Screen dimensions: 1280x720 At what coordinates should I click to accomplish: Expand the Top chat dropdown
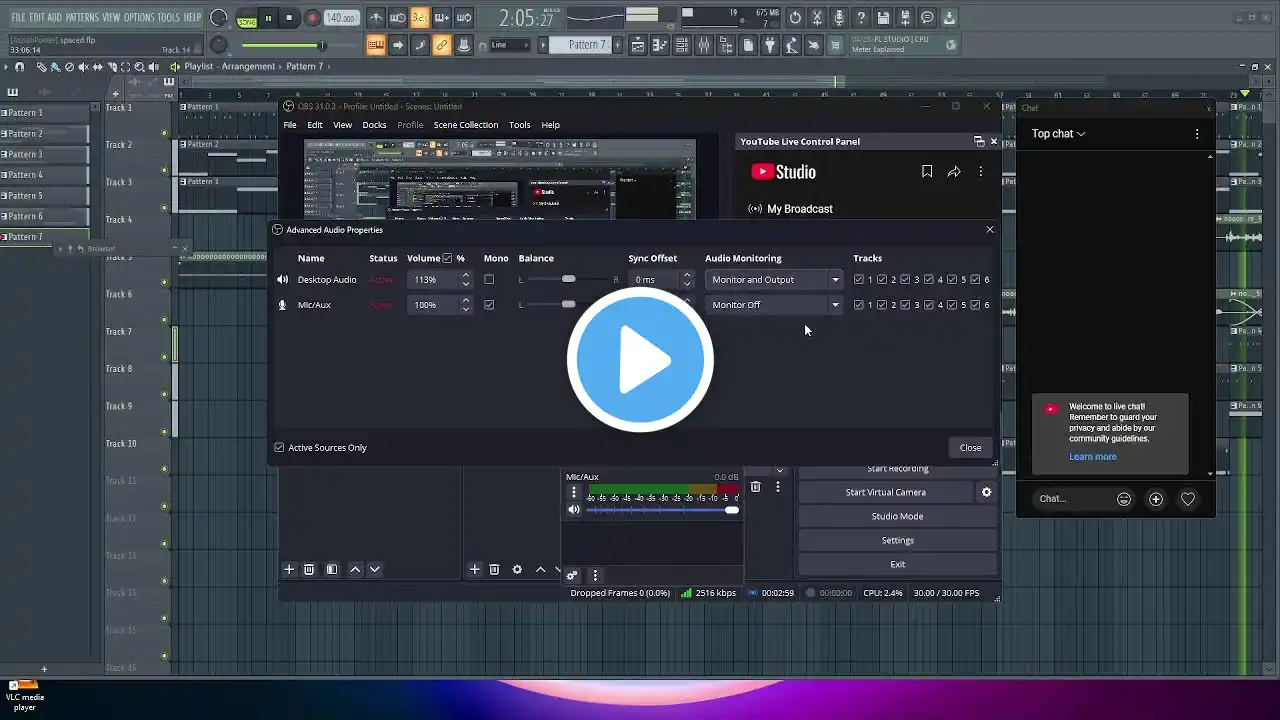(1059, 133)
